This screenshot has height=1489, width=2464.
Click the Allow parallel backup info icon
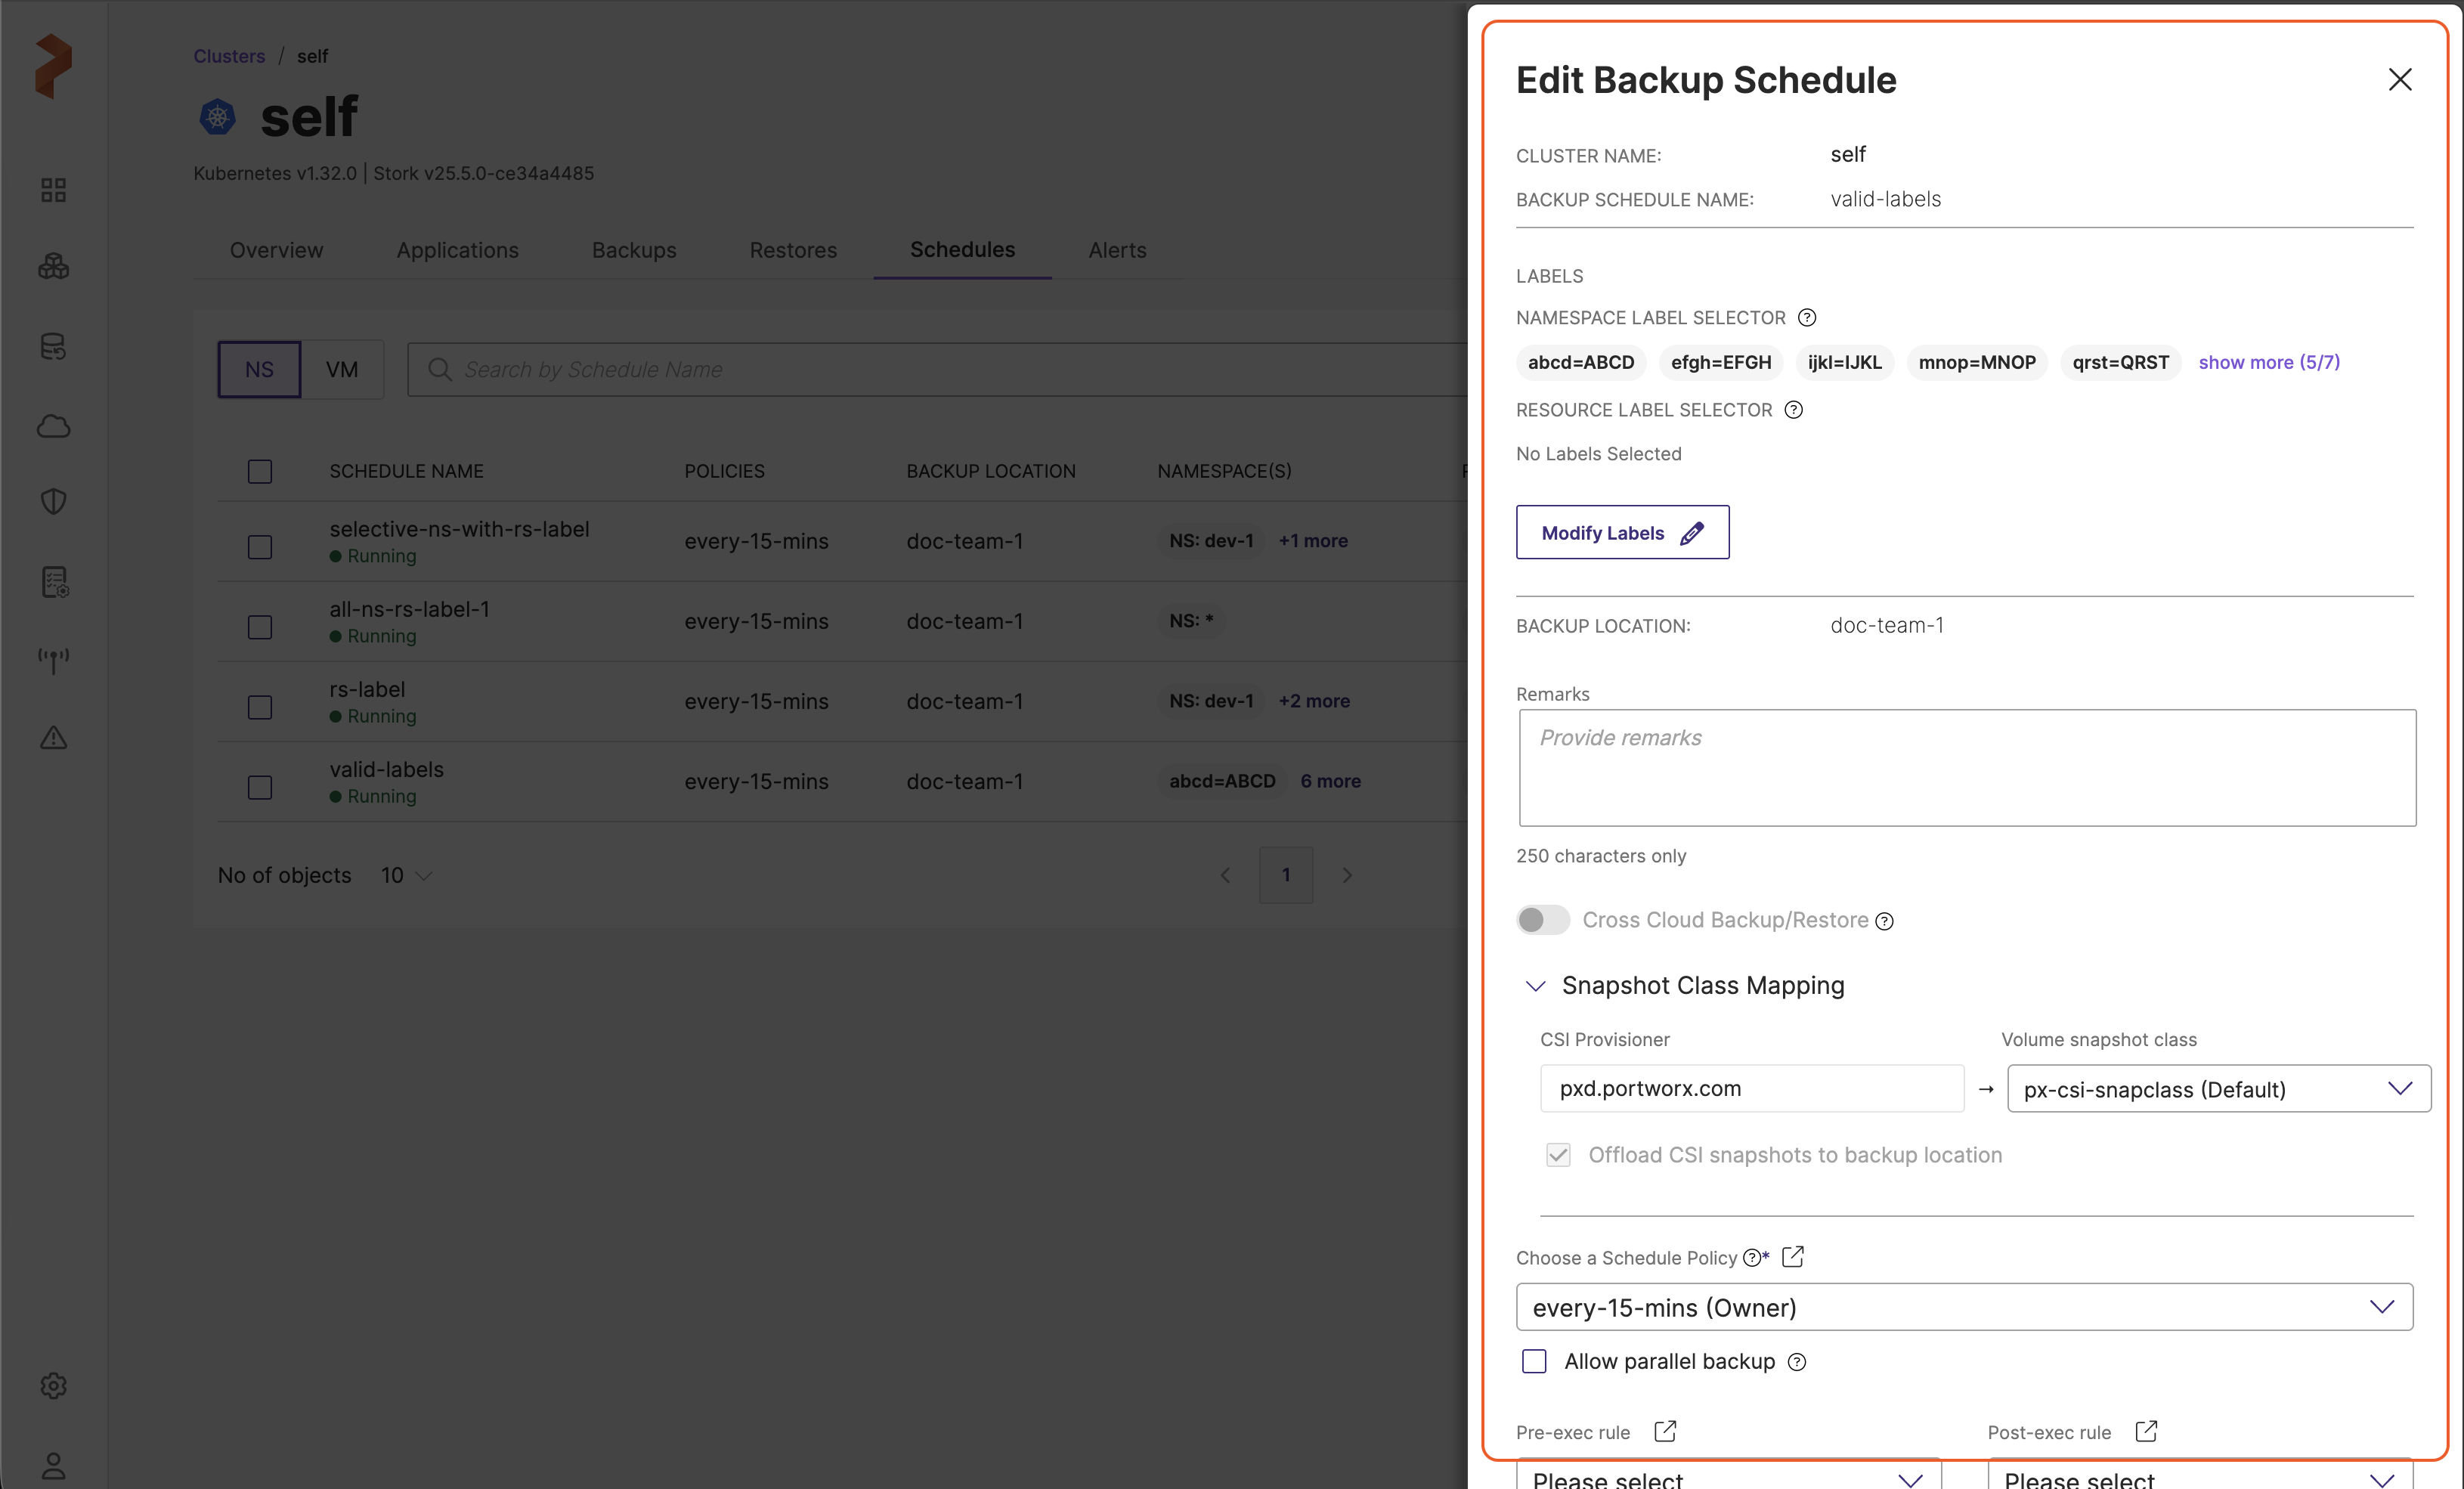pos(1797,1362)
